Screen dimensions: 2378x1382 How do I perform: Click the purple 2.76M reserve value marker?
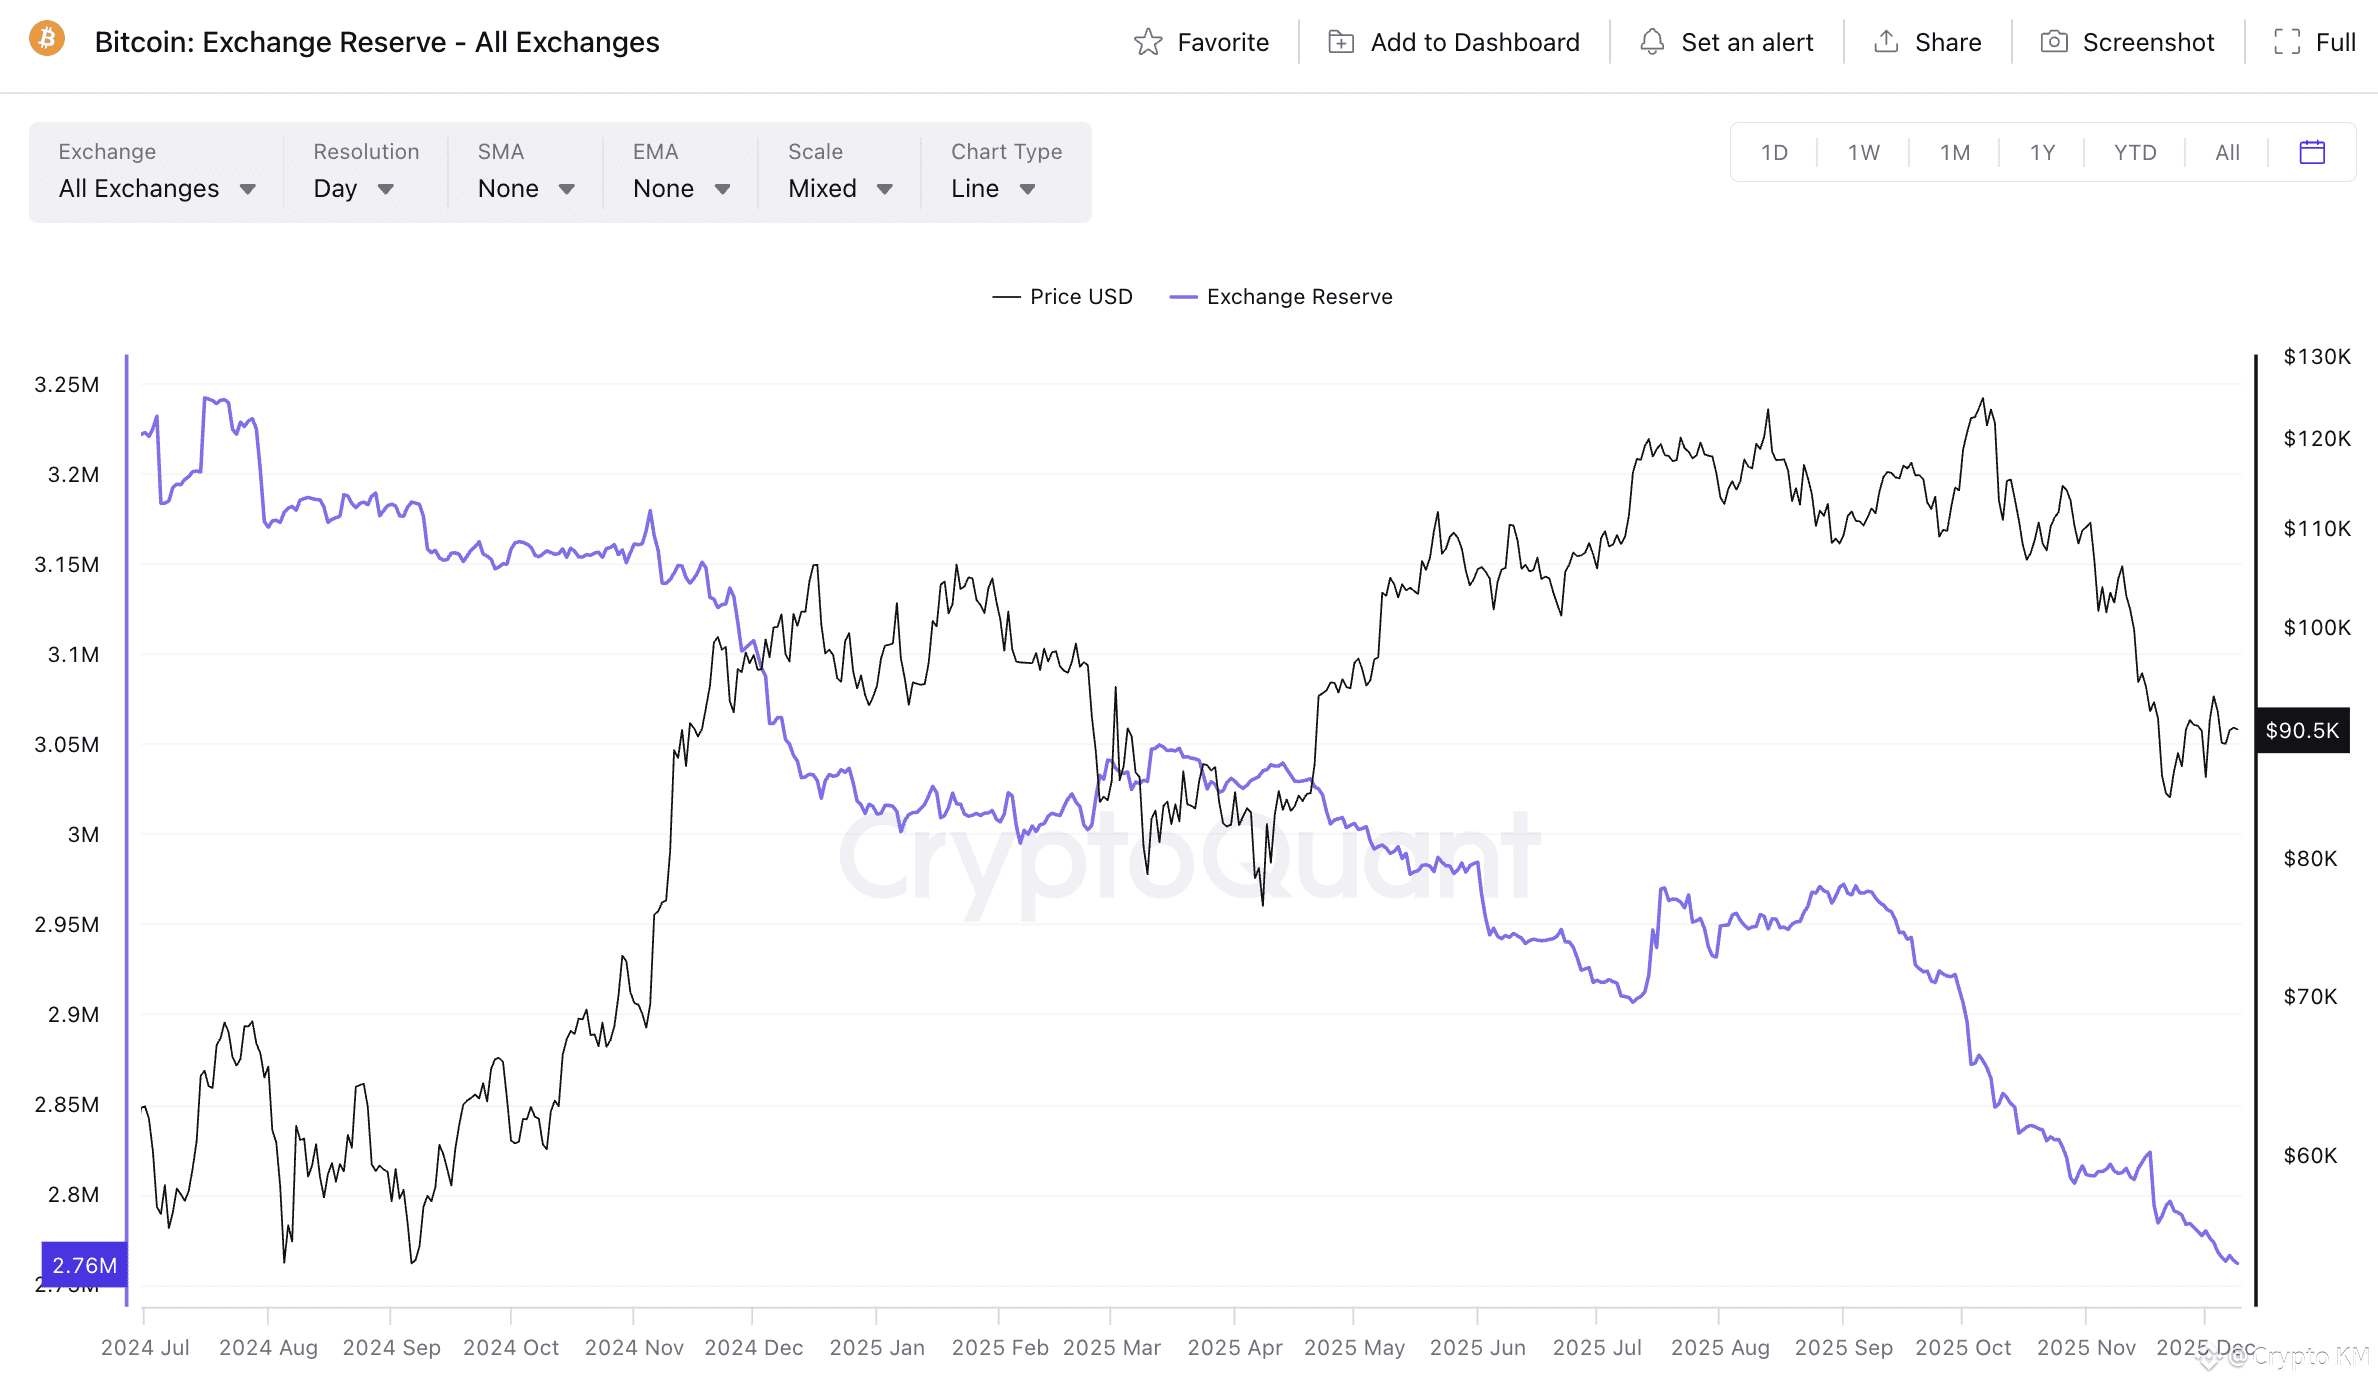click(84, 1265)
